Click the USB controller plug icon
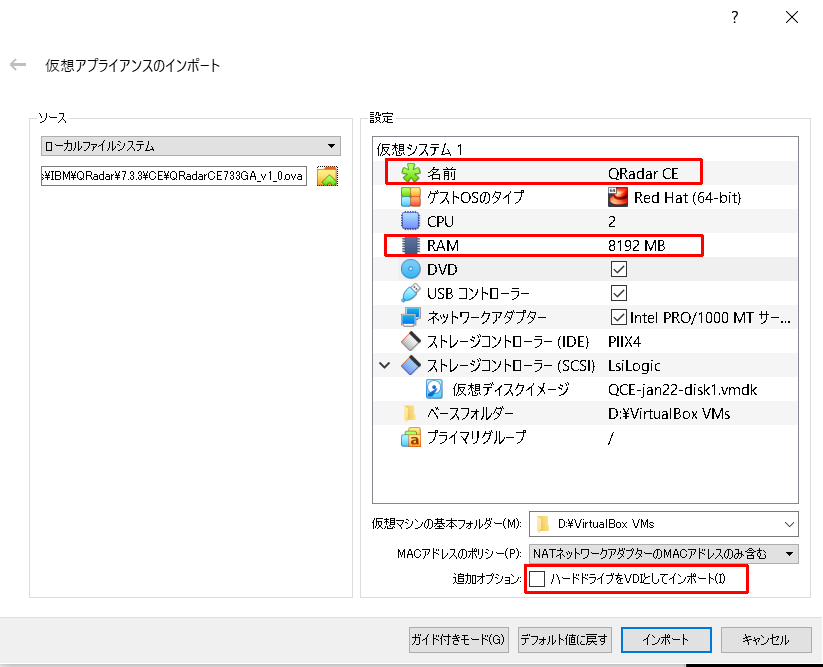This screenshot has height=667, width=823. point(410,293)
